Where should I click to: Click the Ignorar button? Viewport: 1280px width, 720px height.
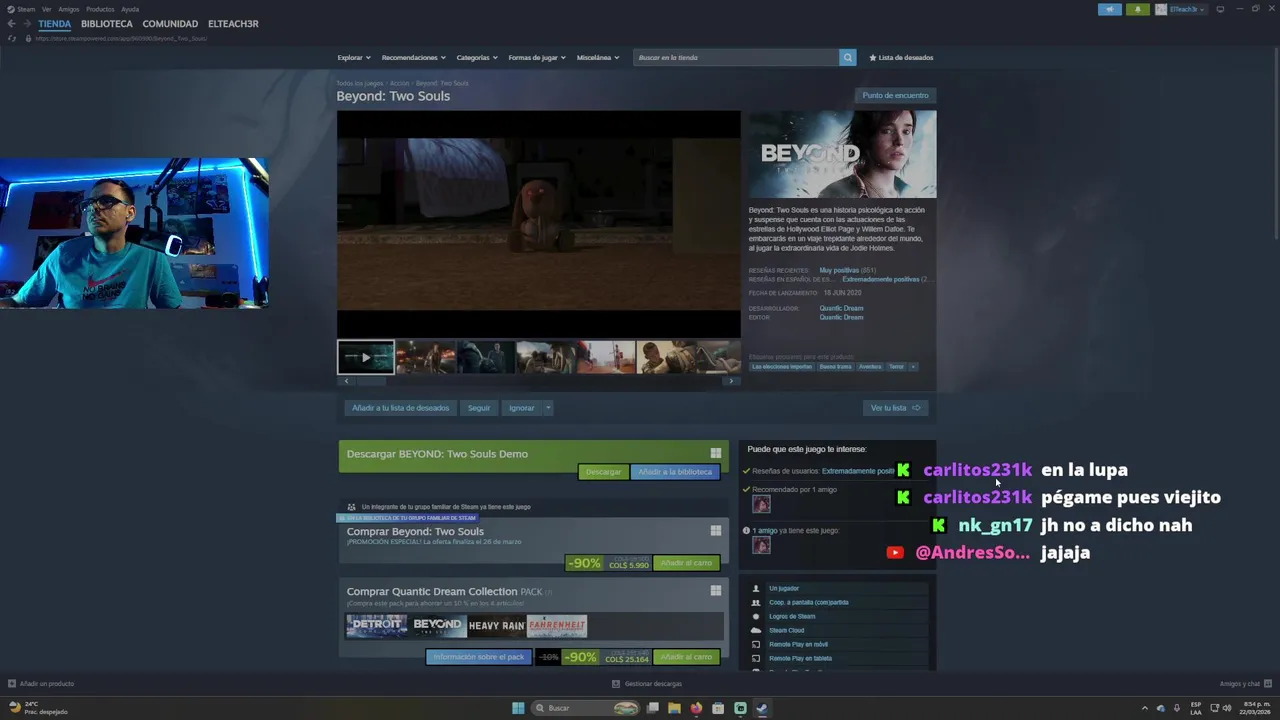(522, 408)
